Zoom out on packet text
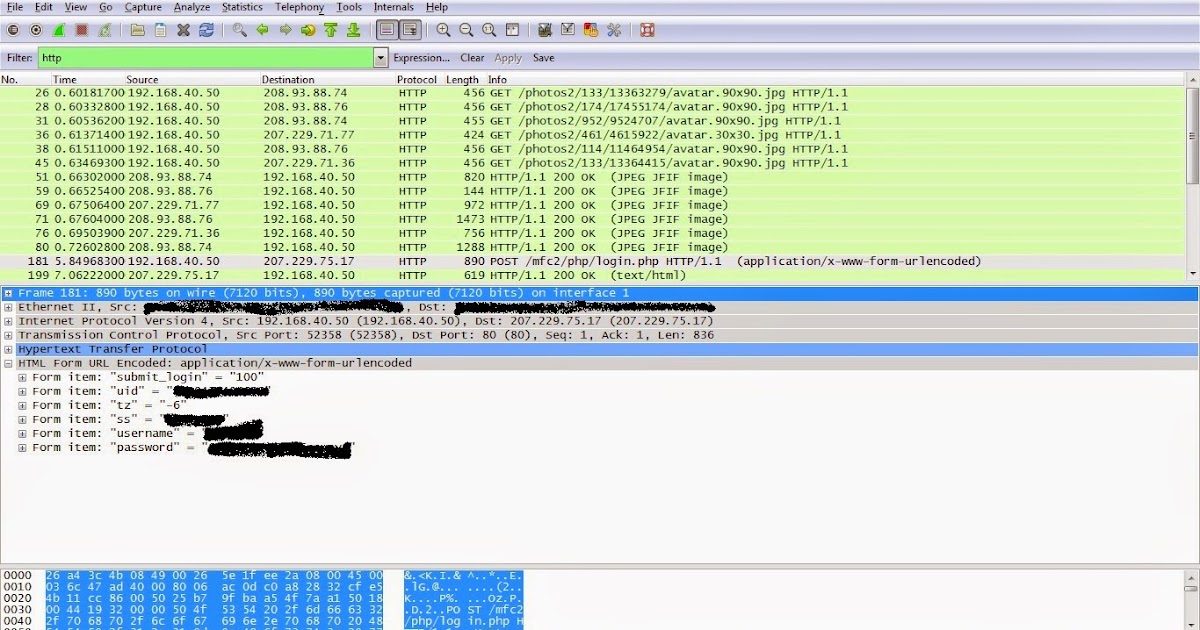Image resolution: width=1200 pixels, height=630 pixels. 466,30
